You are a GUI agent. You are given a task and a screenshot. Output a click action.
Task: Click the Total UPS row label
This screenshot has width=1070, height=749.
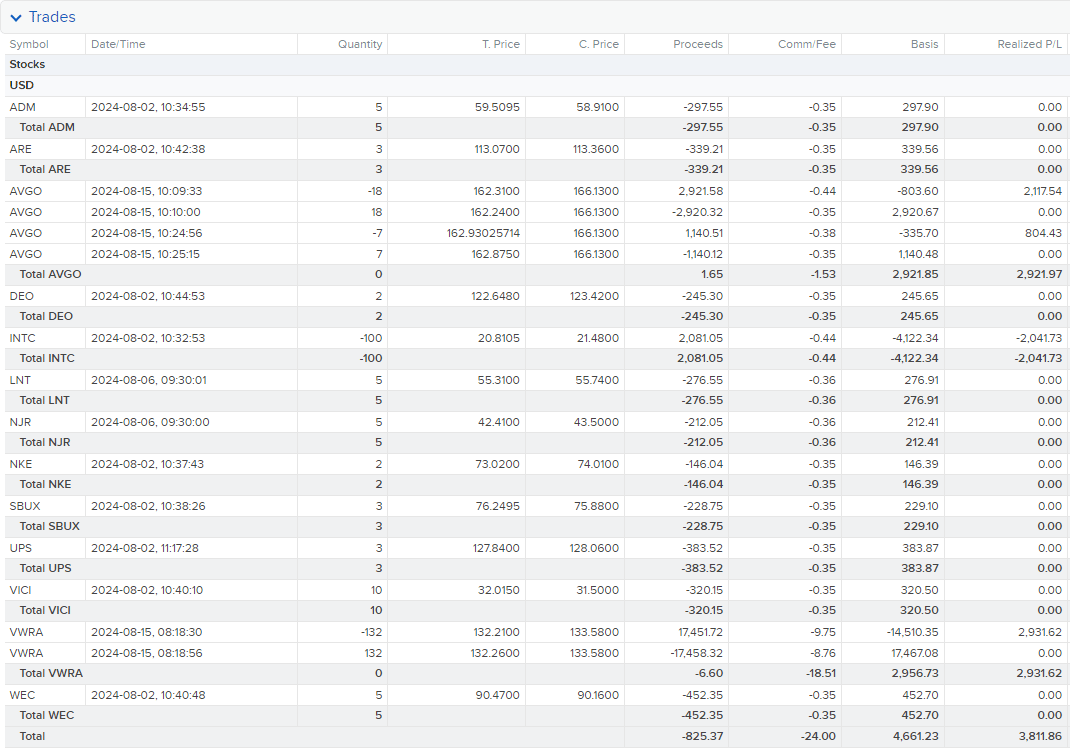coord(46,568)
